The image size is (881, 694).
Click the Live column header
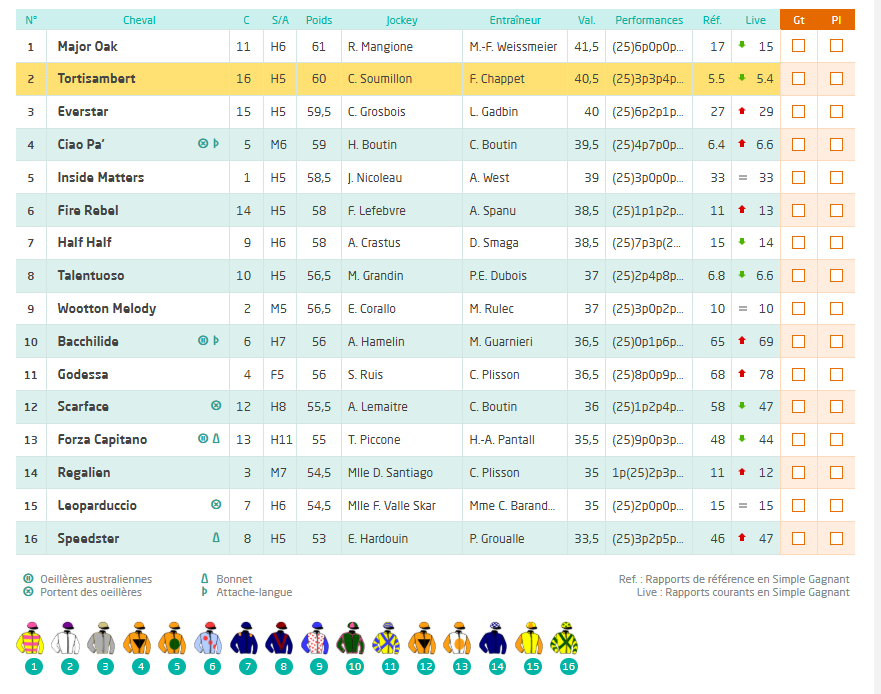coord(755,20)
